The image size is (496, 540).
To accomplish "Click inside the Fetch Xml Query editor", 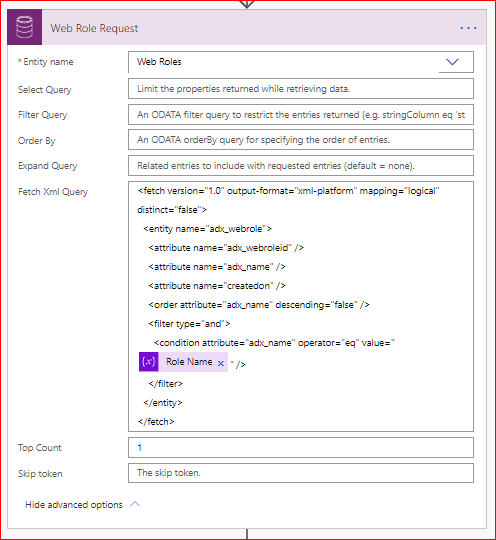I will pyautogui.click(x=301, y=307).
